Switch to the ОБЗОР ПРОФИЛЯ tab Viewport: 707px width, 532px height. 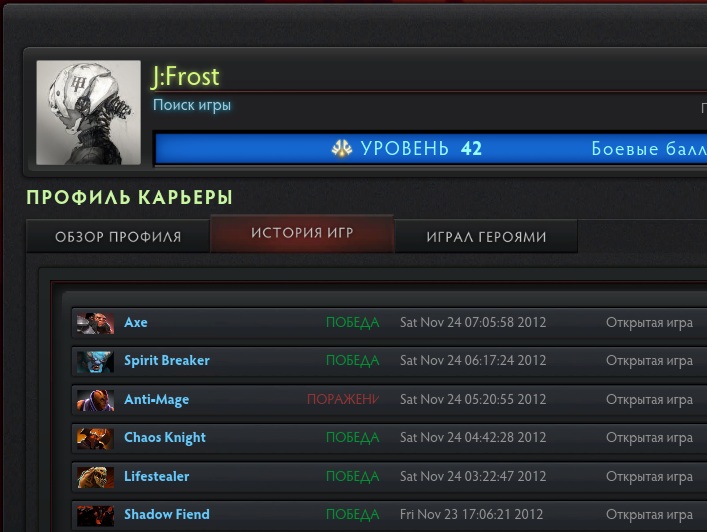click(x=118, y=236)
